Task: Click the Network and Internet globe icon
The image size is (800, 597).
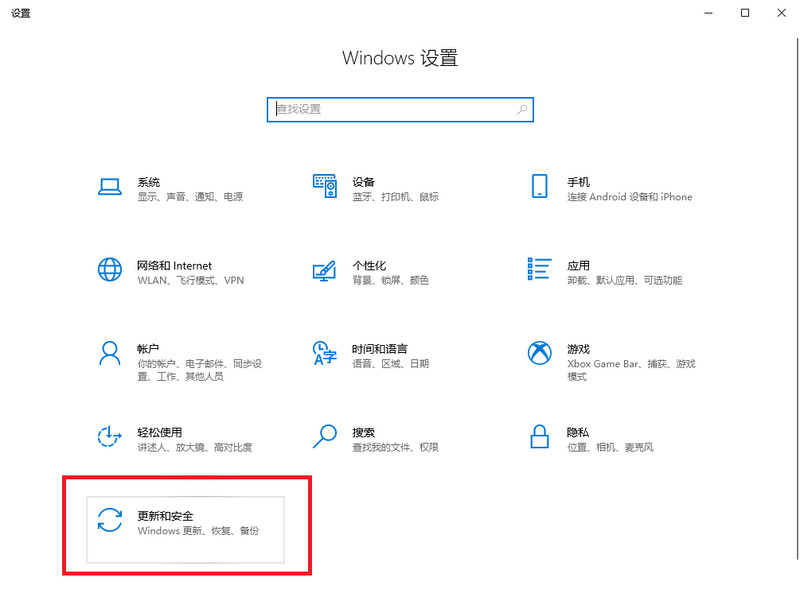Action: coord(110,270)
